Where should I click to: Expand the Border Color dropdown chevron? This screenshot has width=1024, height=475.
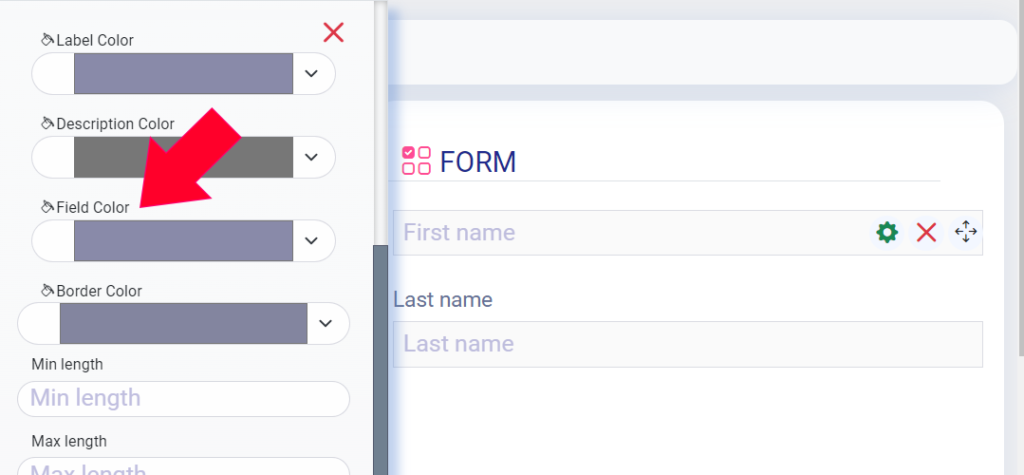[x=325, y=323]
